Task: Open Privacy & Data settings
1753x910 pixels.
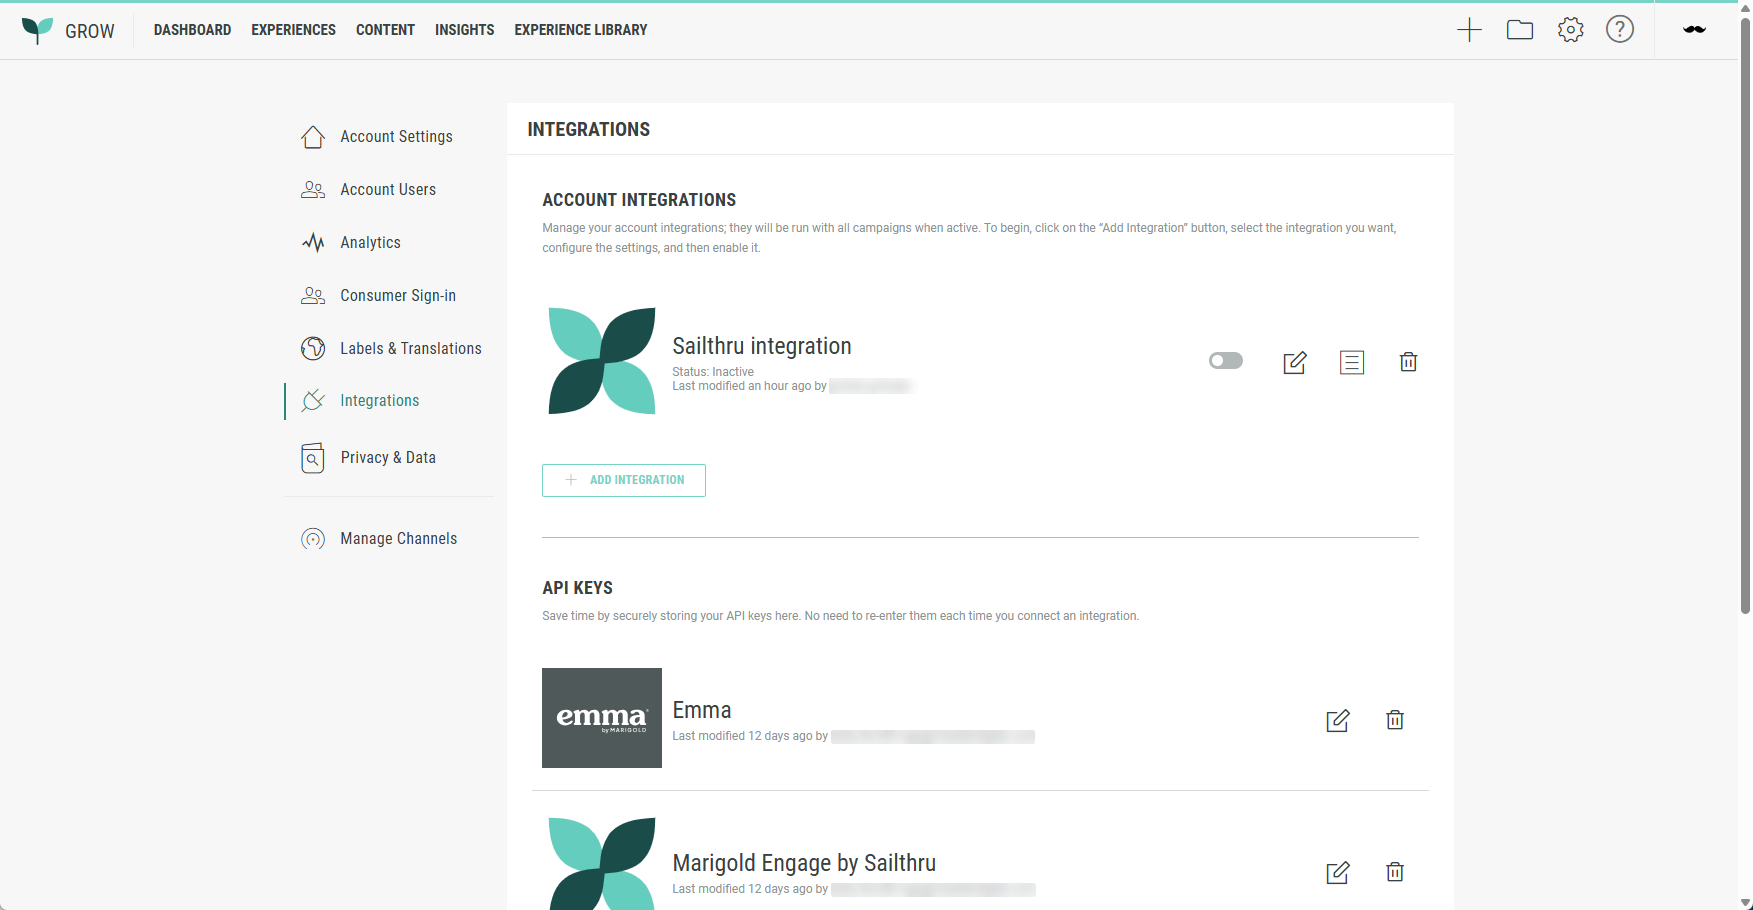Action: [388, 458]
